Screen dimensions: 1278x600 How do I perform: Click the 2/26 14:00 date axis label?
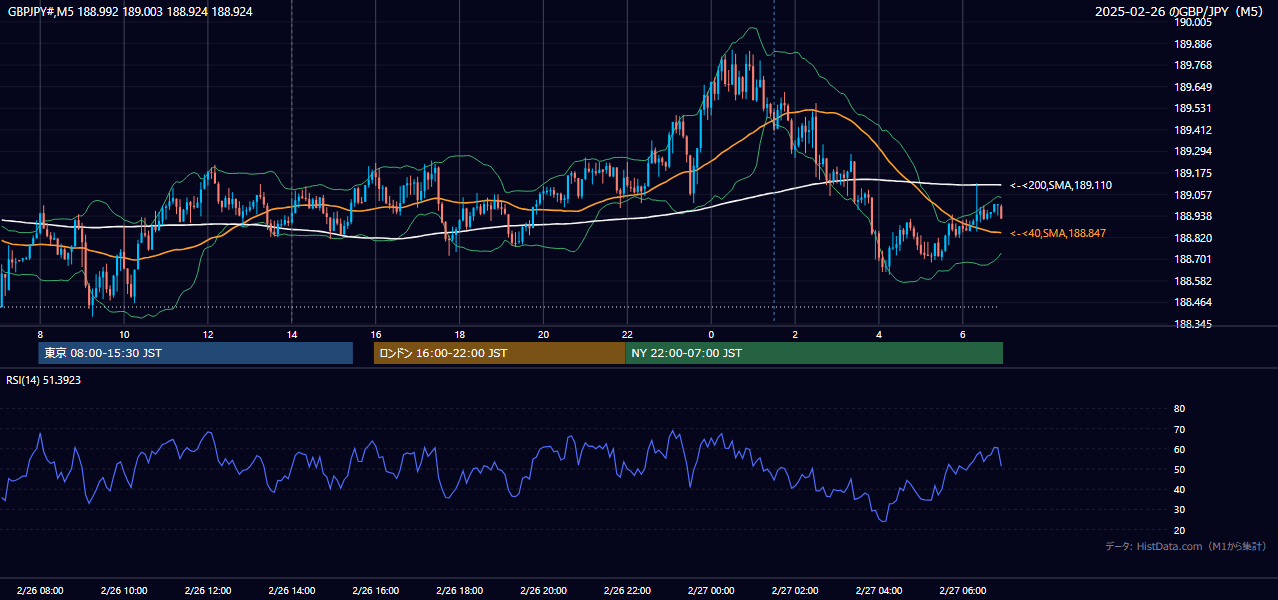[292, 591]
